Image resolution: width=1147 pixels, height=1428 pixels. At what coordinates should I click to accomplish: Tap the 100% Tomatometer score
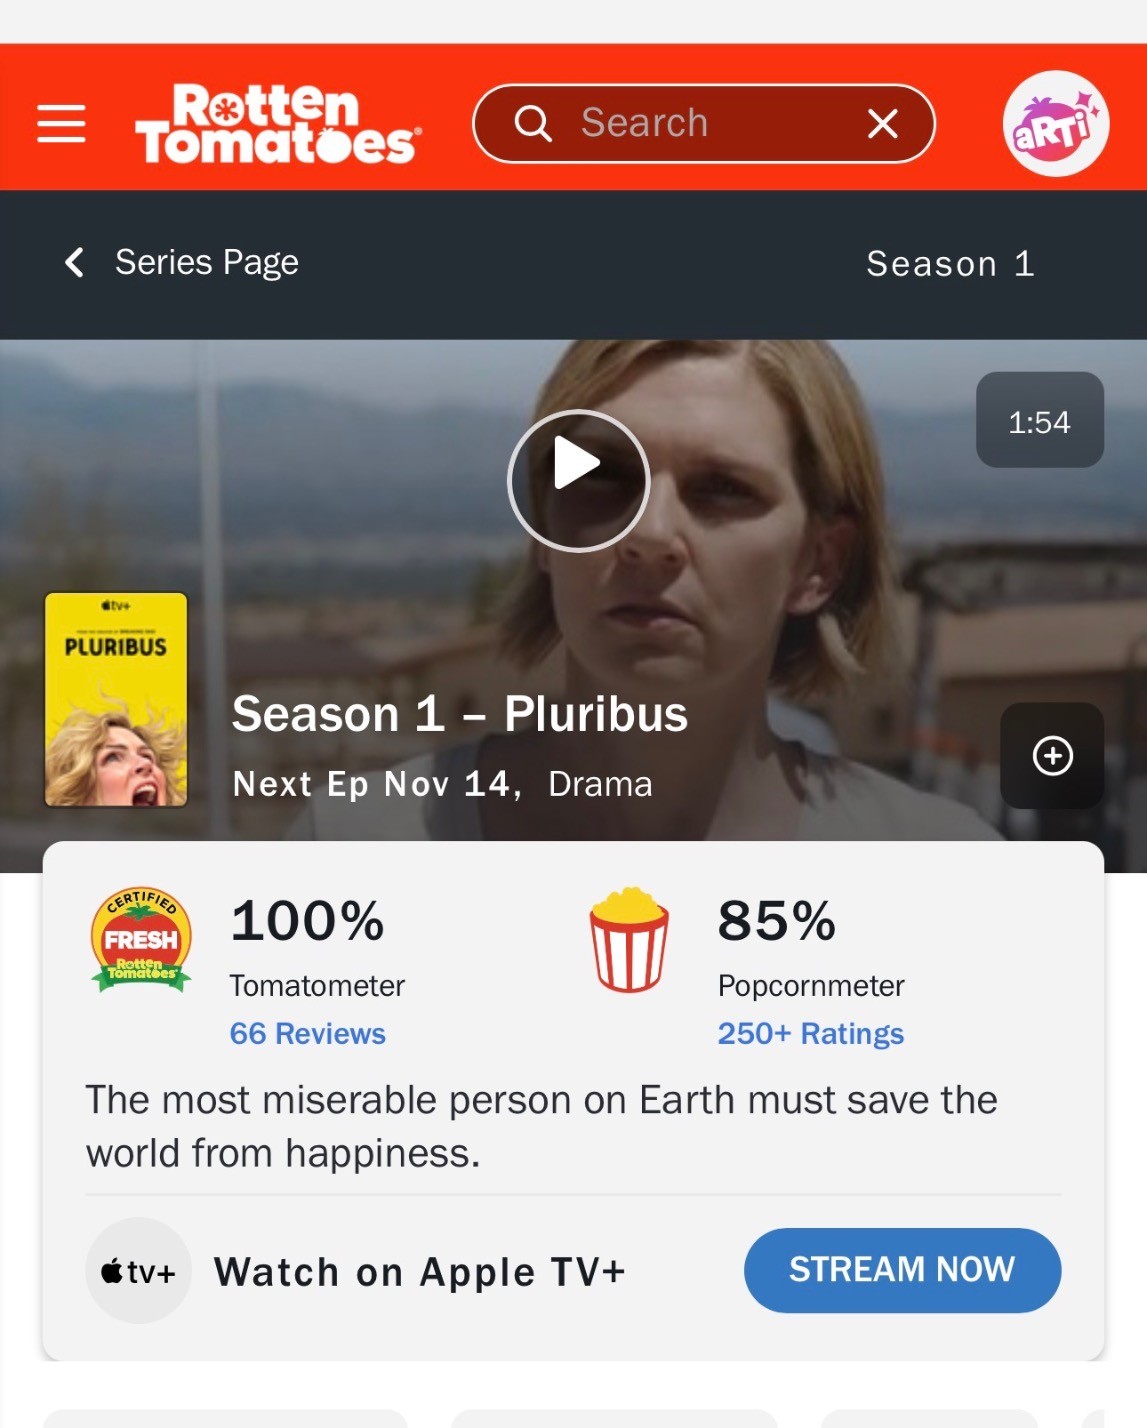coord(307,920)
